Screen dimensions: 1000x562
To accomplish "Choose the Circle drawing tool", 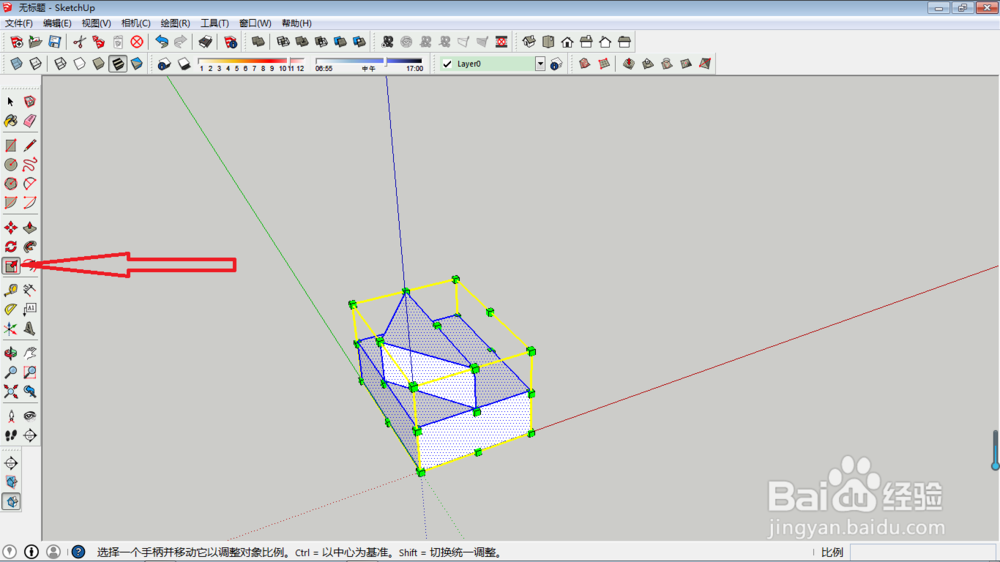I will pyautogui.click(x=11, y=165).
